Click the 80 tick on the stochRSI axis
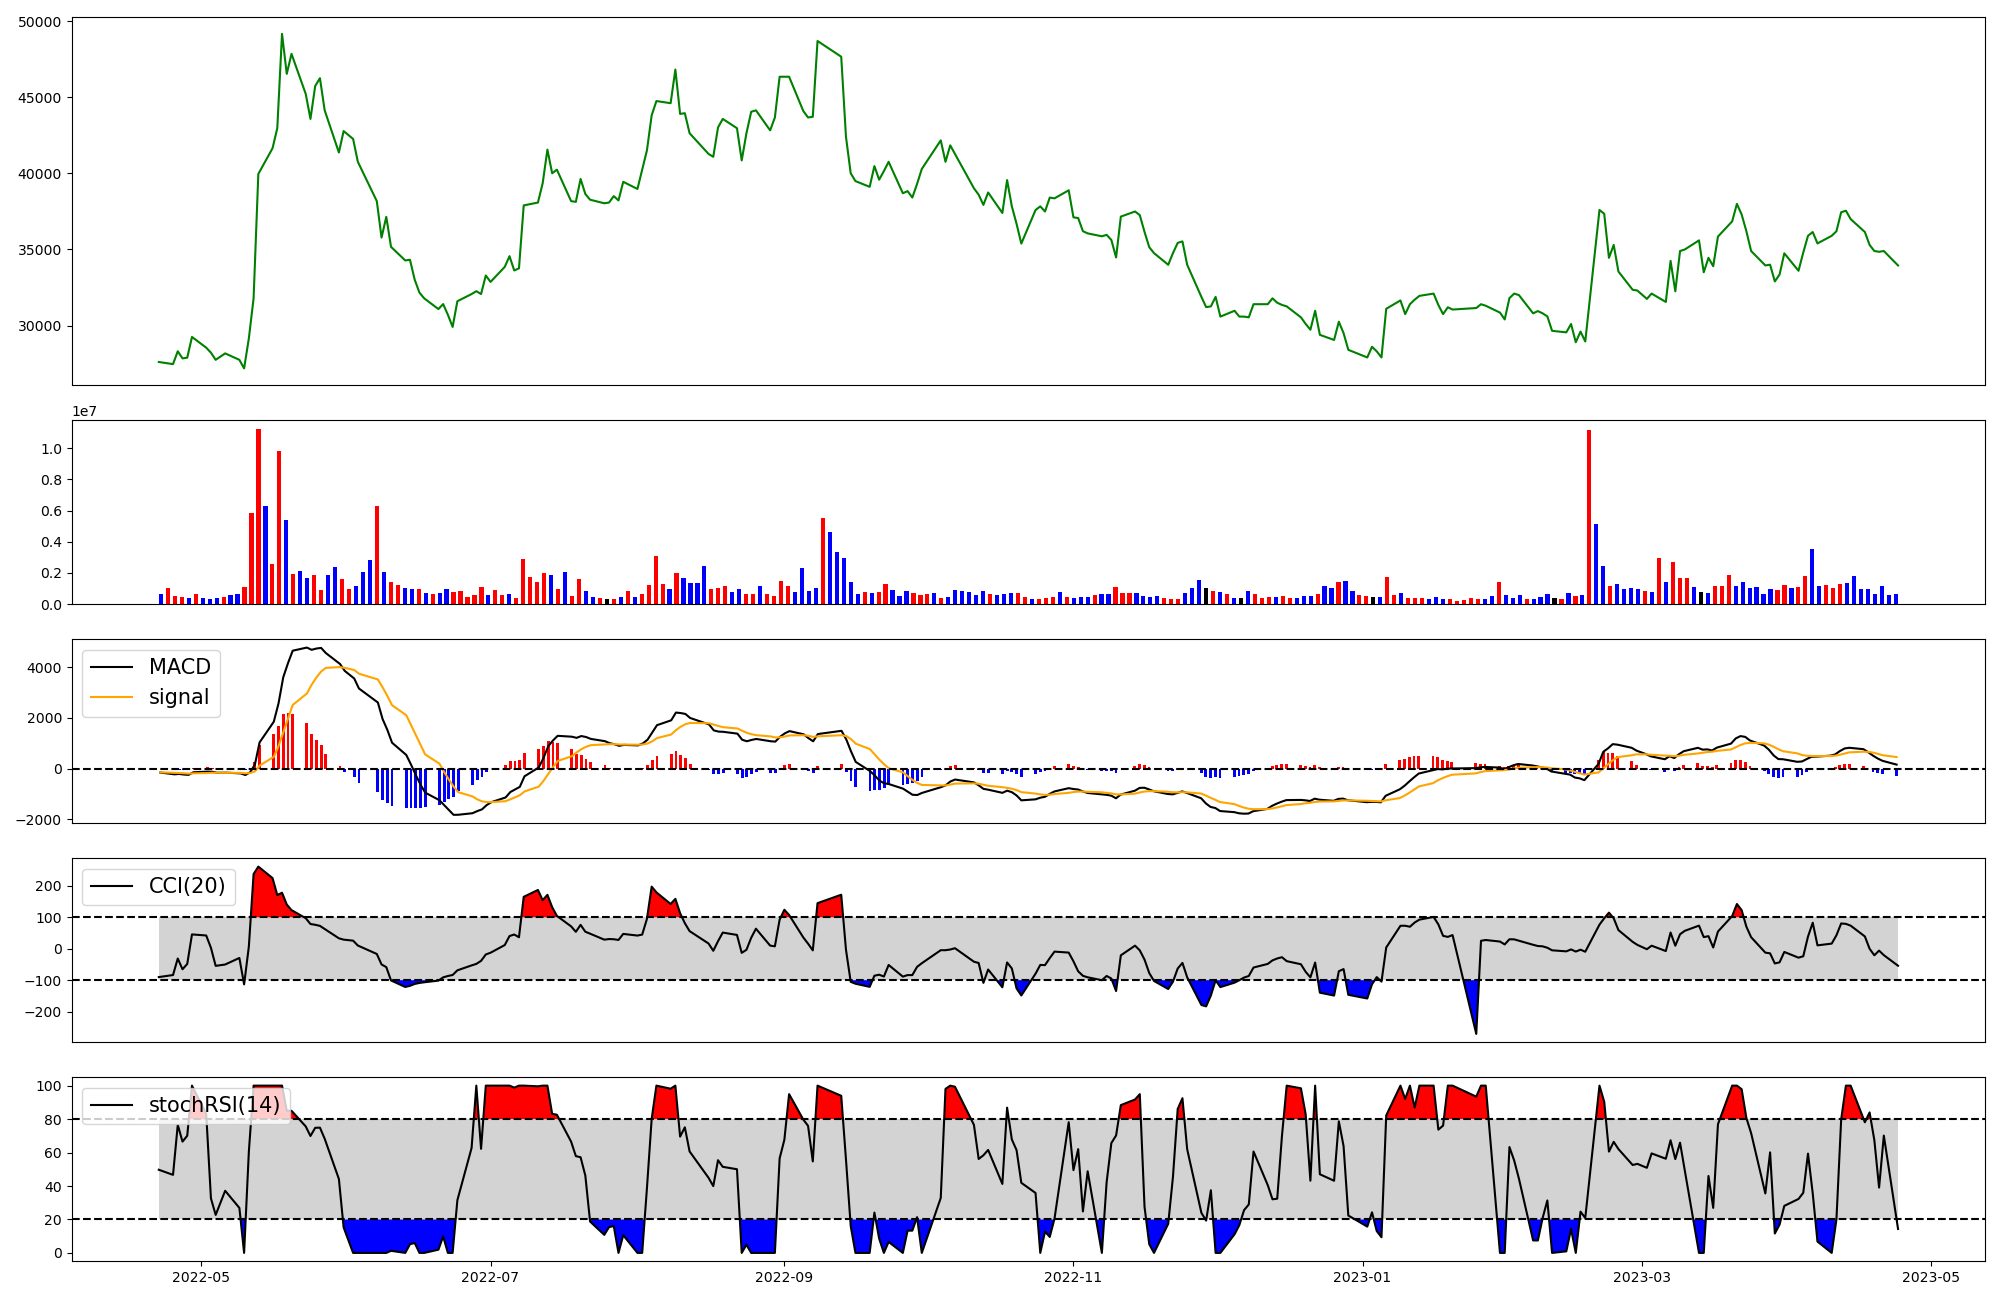The width and height of the screenshot is (2000, 1300). [52, 1120]
